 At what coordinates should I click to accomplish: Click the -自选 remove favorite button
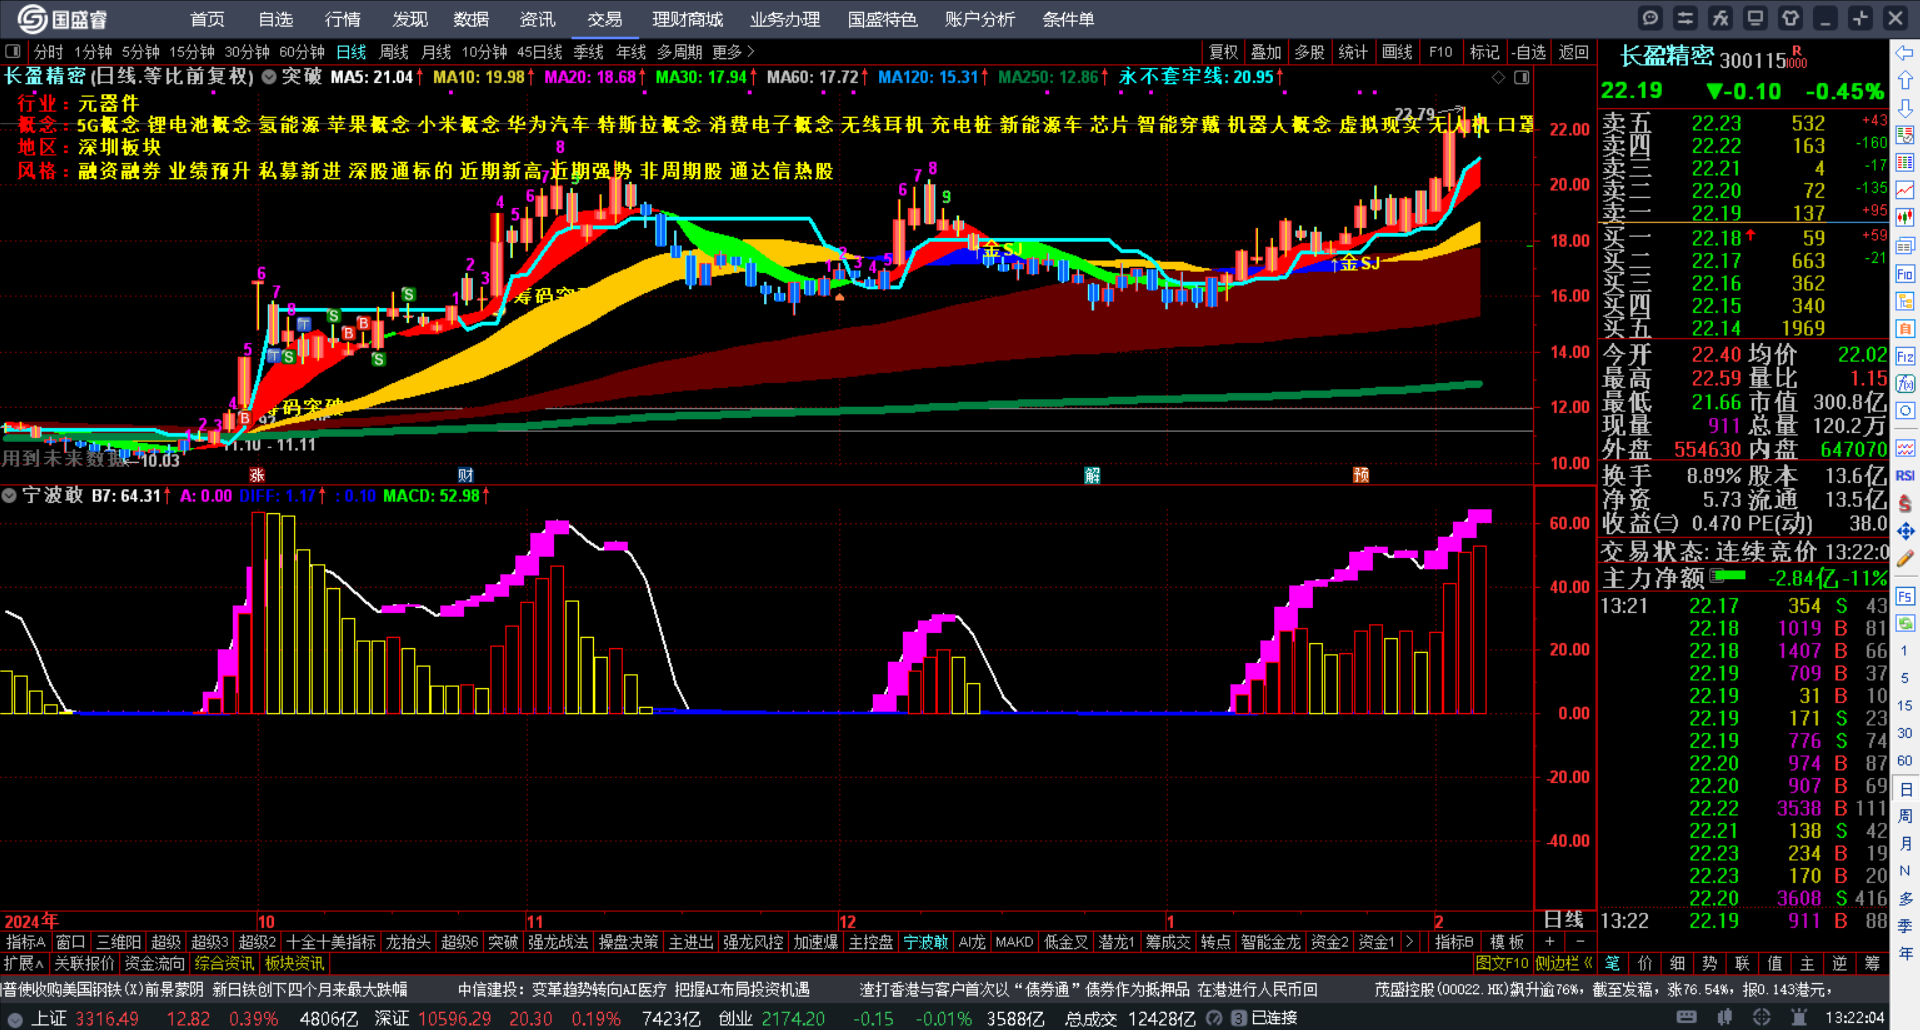tap(1529, 52)
